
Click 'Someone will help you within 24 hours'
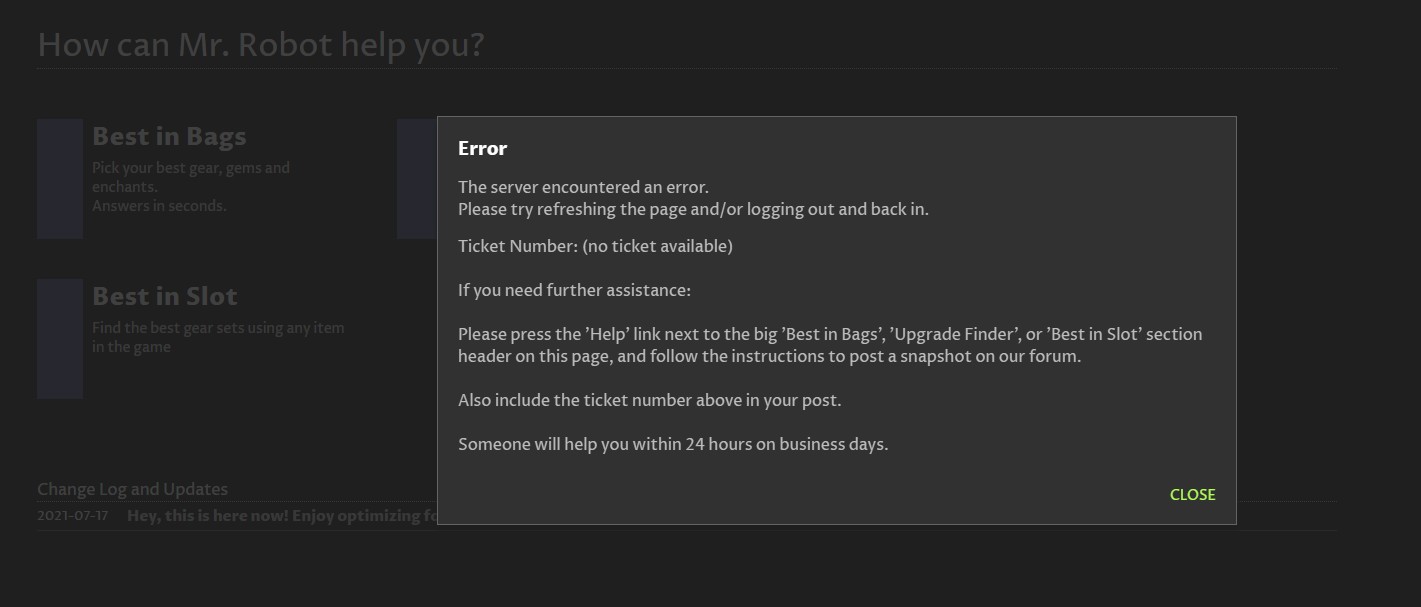pyautogui.click(x=672, y=444)
